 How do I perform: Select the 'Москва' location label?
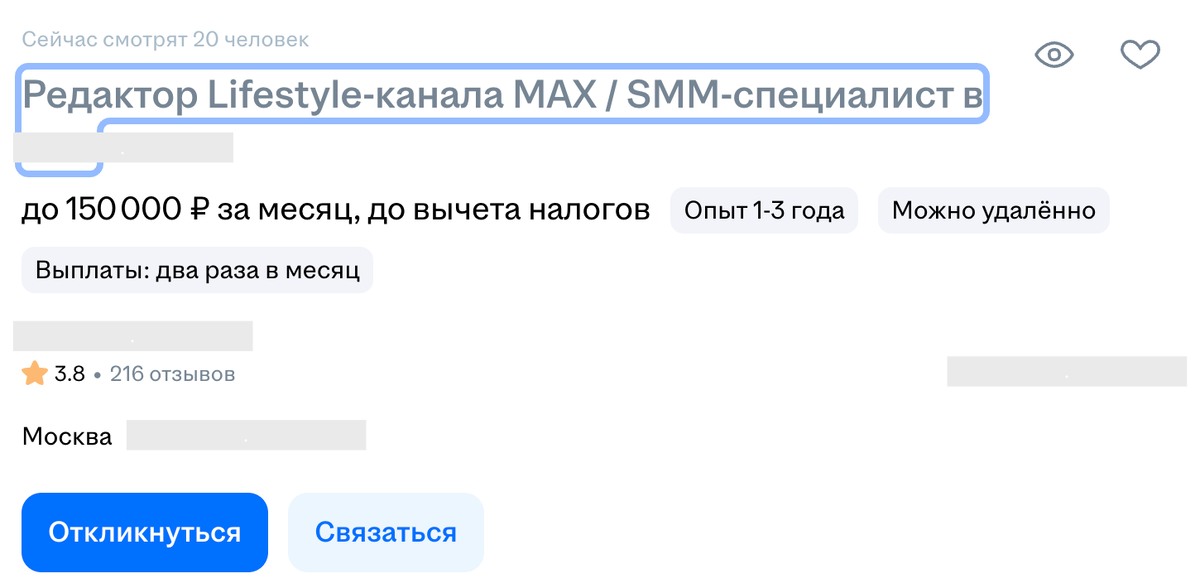pyautogui.click(x=67, y=435)
